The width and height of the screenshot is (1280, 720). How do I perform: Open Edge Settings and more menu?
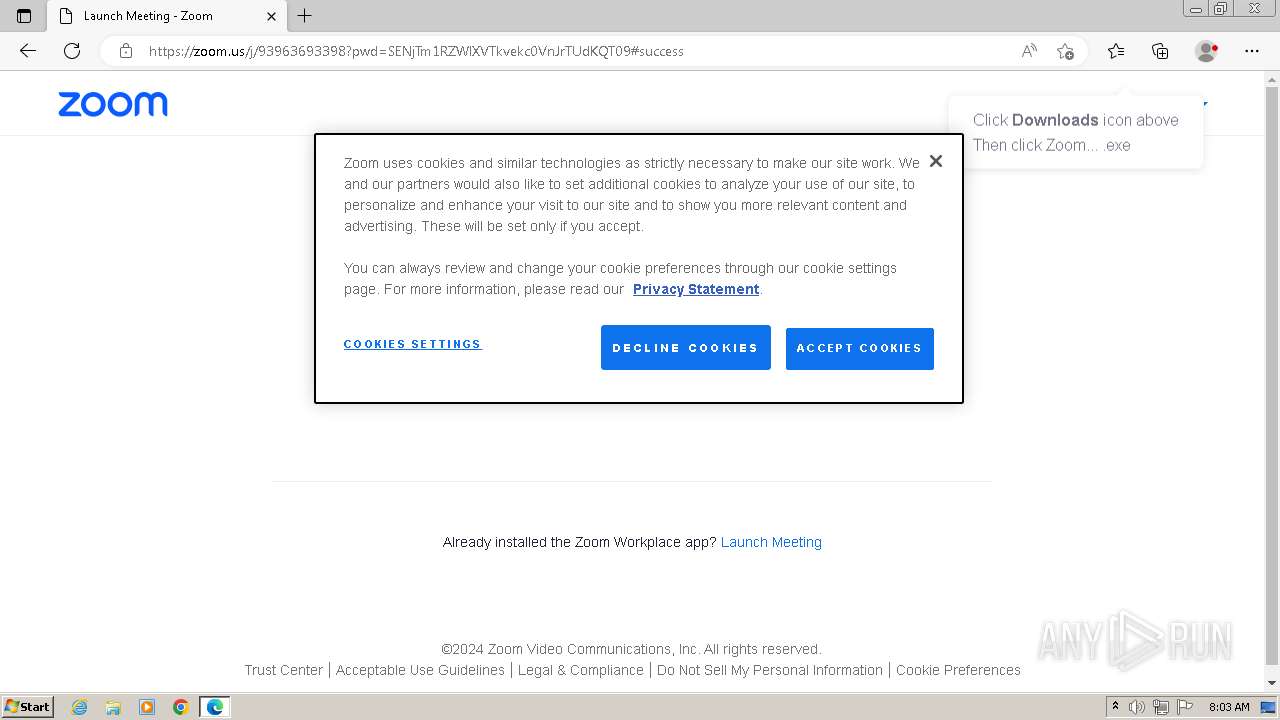[x=1252, y=51]
